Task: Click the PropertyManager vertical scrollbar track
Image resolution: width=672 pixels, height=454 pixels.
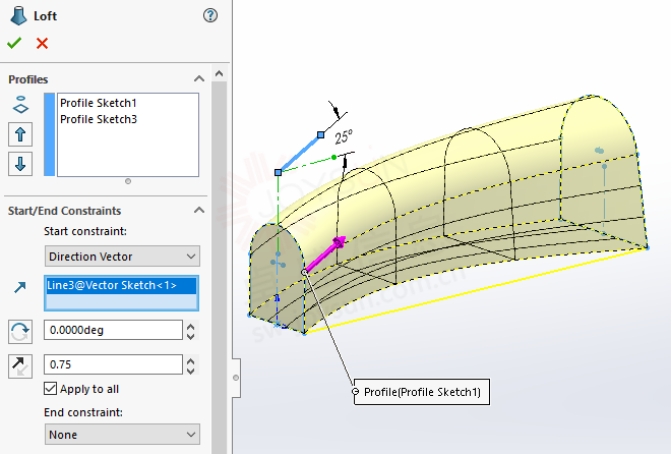Action: point(219,266)
